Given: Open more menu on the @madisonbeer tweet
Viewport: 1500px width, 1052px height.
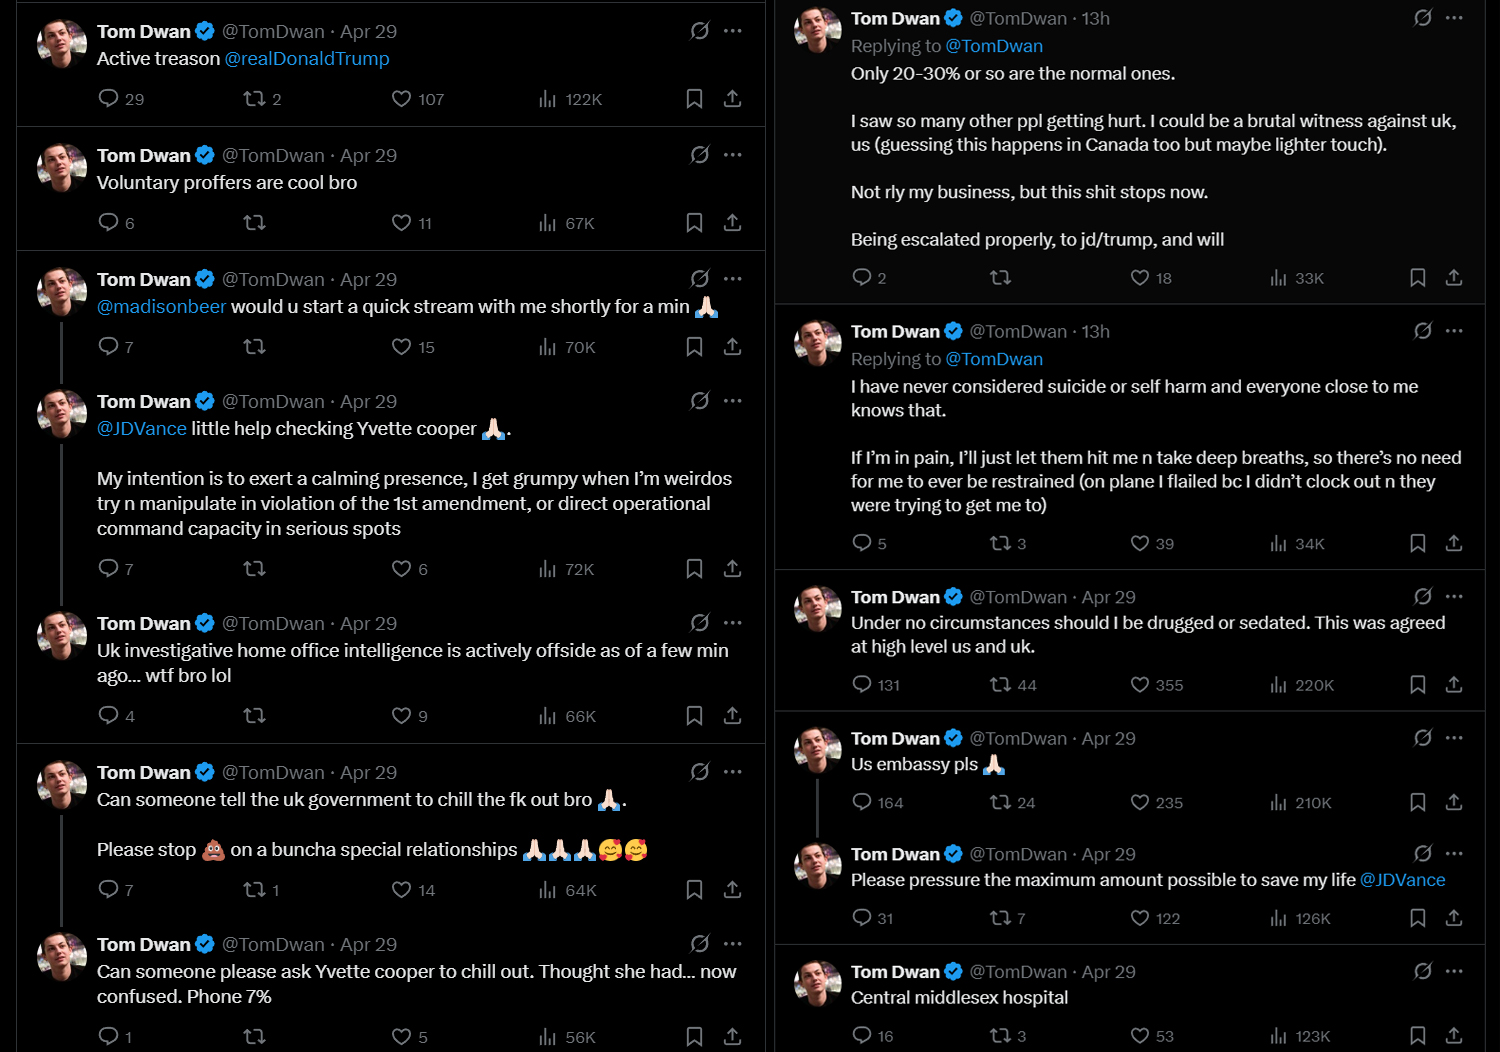Looking at the screenshot, I should [733, 279].
